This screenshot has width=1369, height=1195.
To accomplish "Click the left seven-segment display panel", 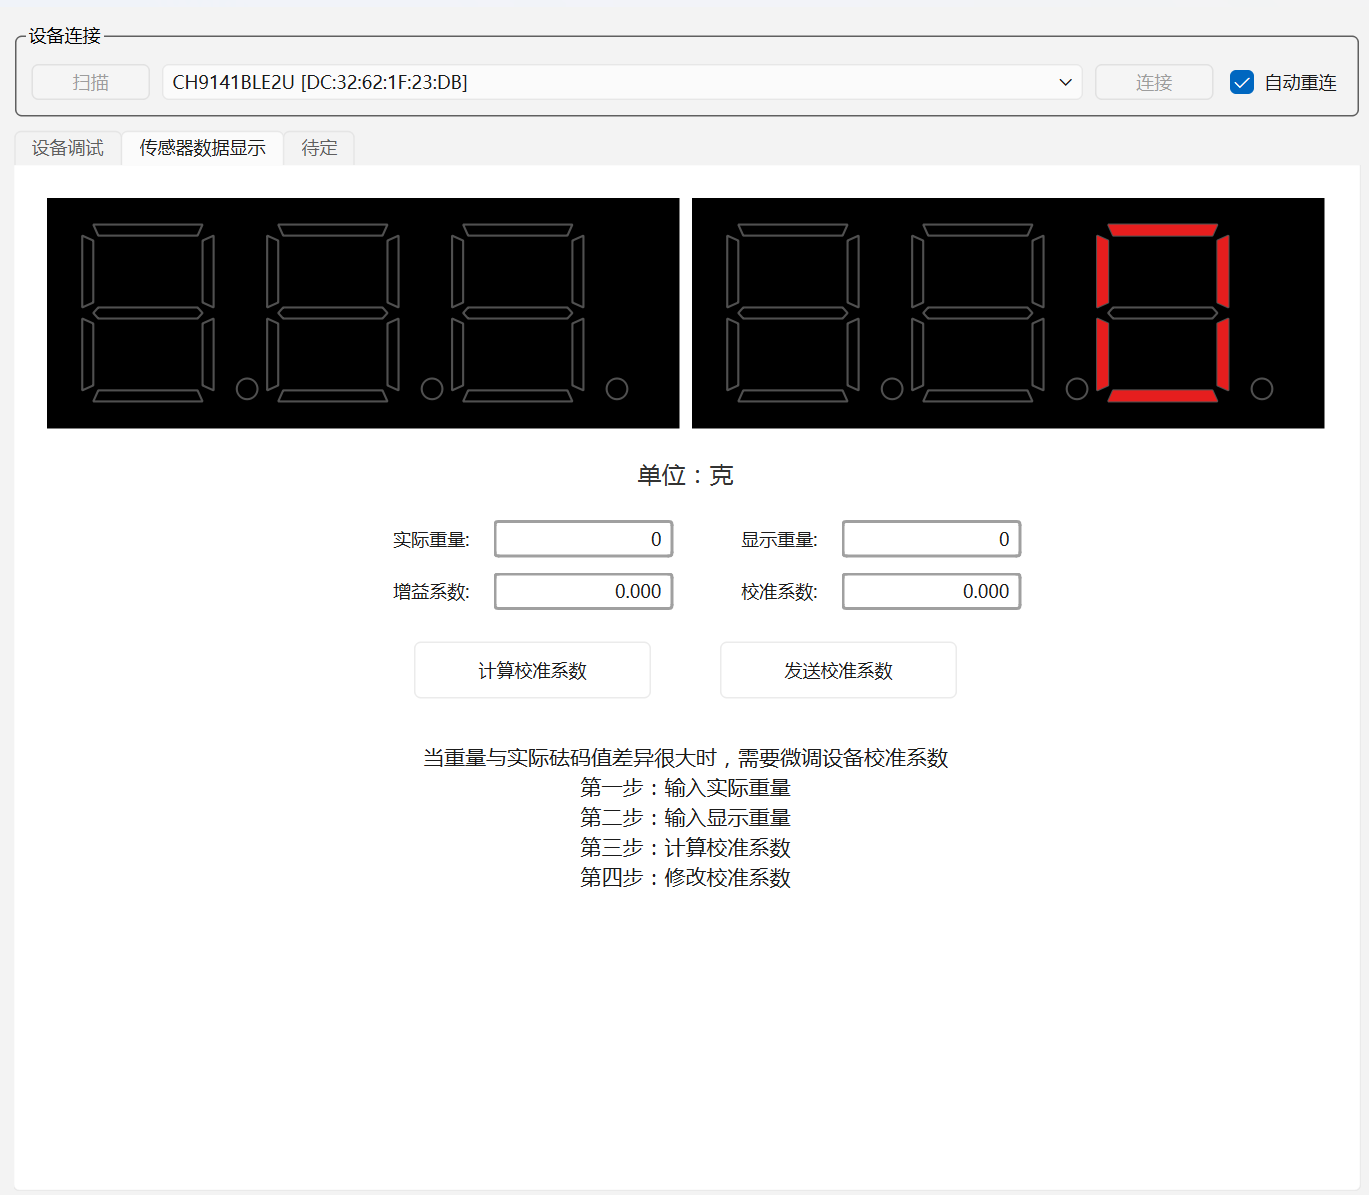I will click(363, 313).
